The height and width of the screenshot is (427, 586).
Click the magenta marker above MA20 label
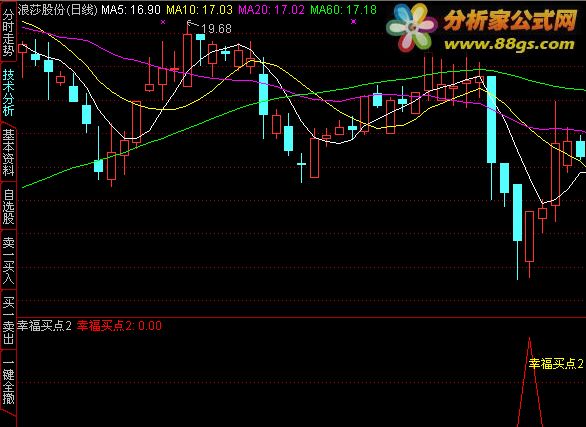(x=354, y=22)
